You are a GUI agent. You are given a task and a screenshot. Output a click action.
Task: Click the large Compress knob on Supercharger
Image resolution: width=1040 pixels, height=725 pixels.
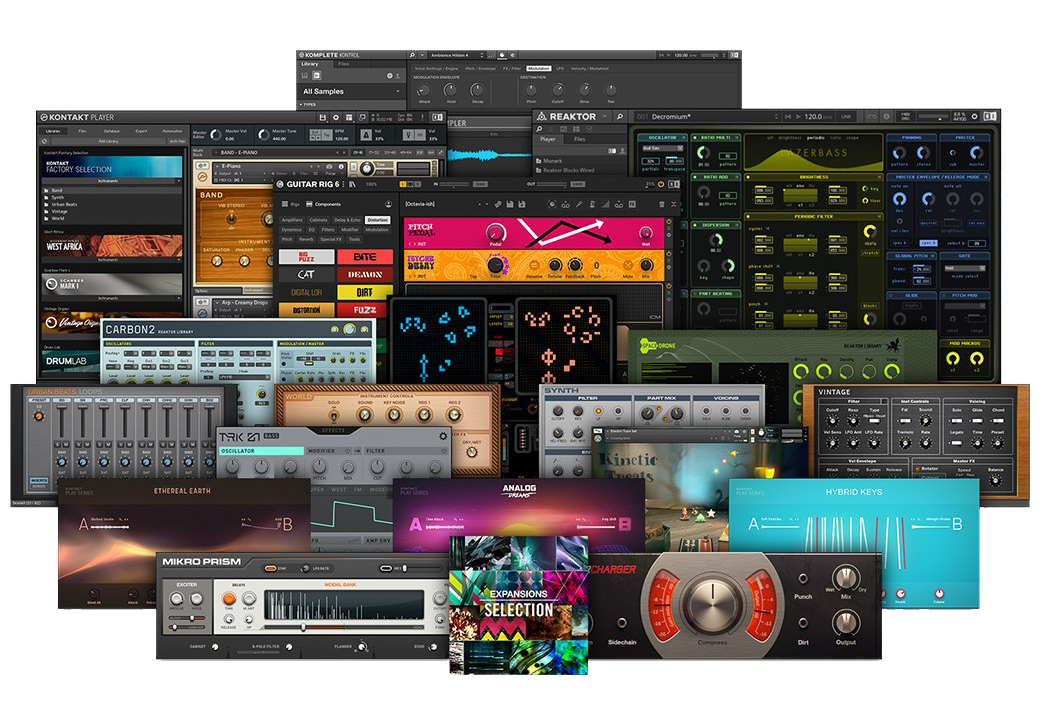712,603
